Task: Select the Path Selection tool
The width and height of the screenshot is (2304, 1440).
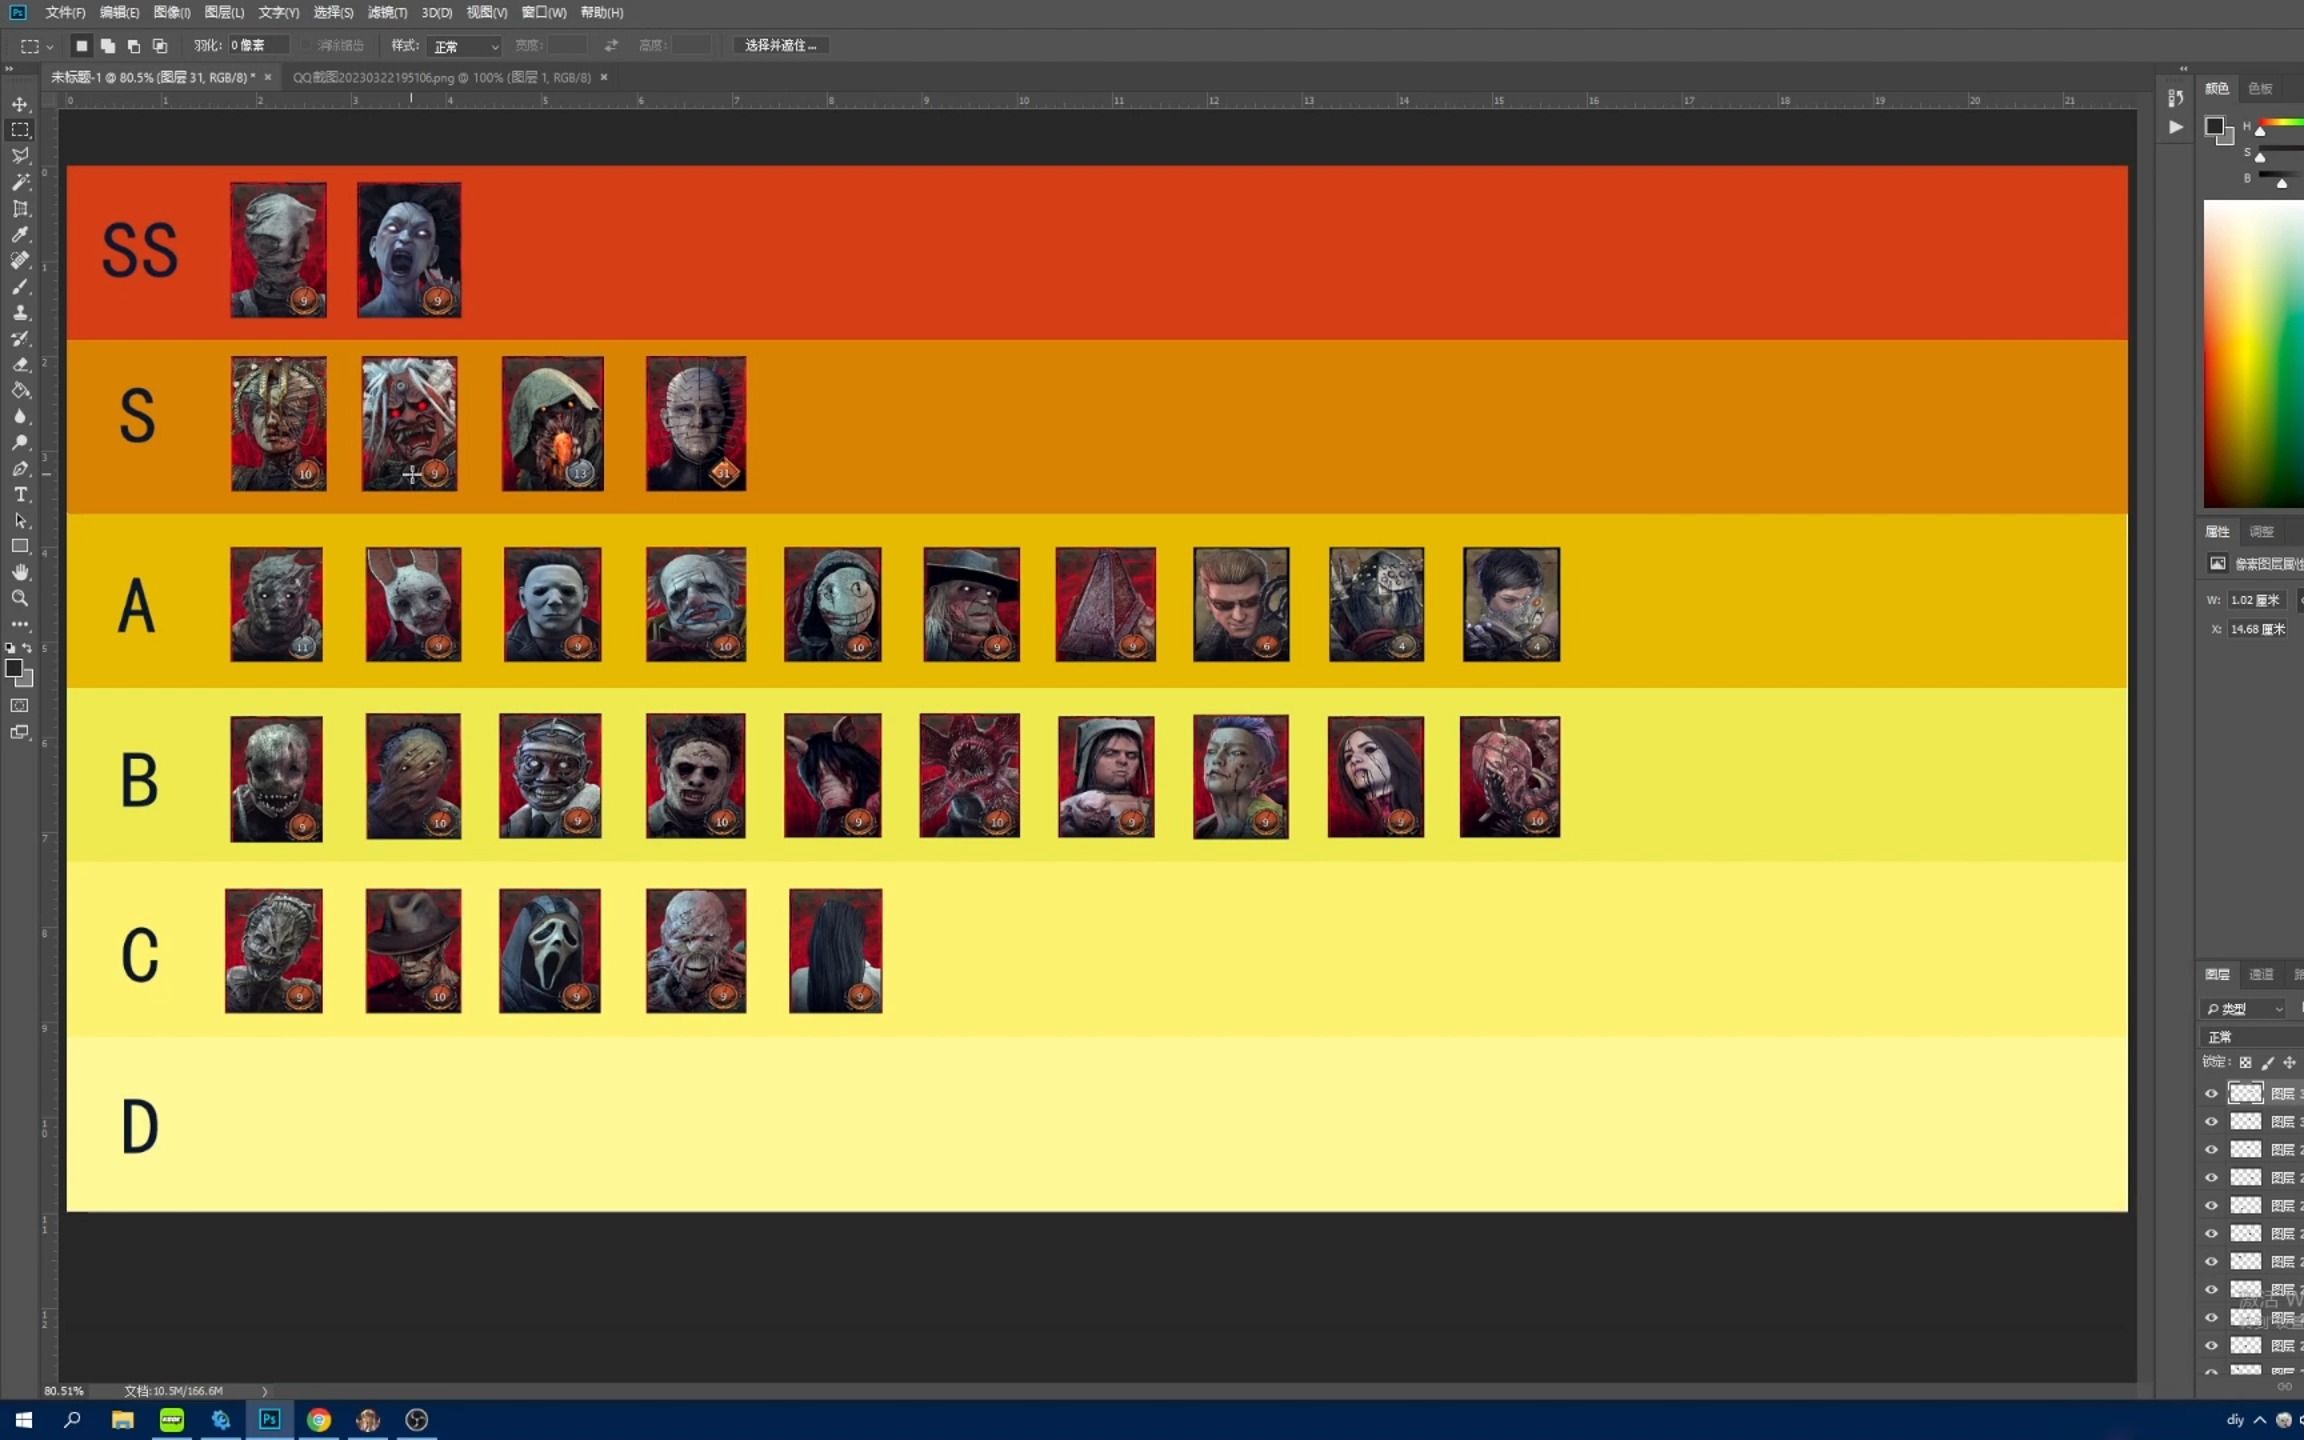Action: [x=20, y=520]
